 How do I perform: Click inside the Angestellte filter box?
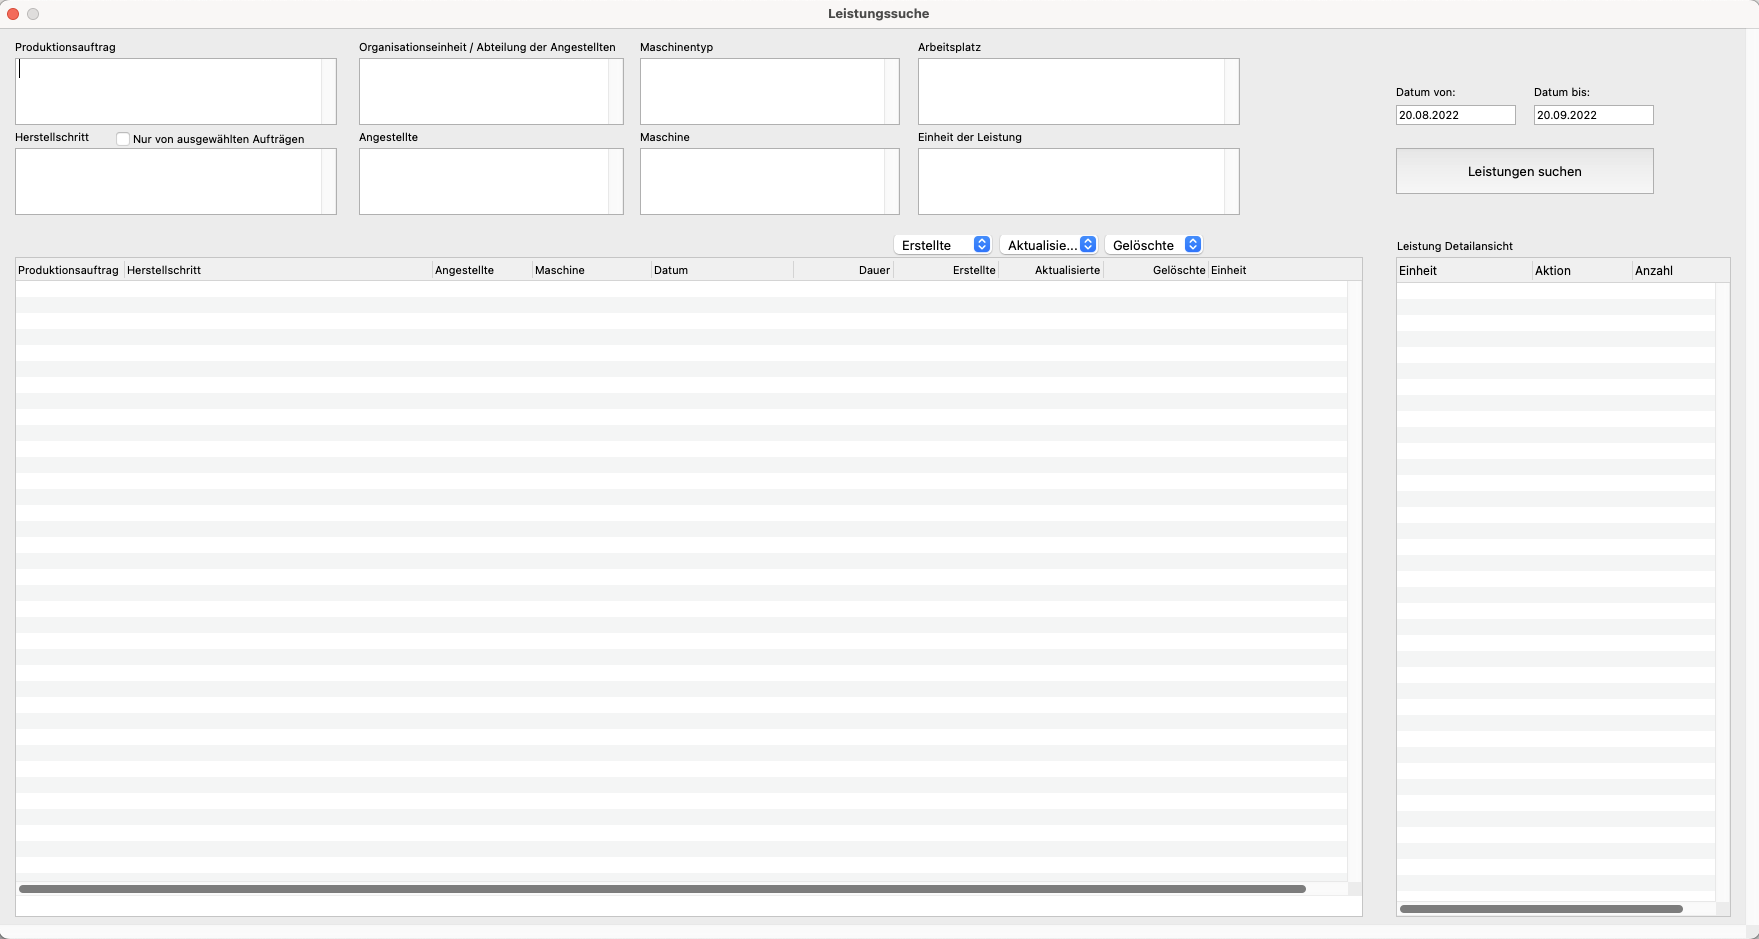(484, 181)
